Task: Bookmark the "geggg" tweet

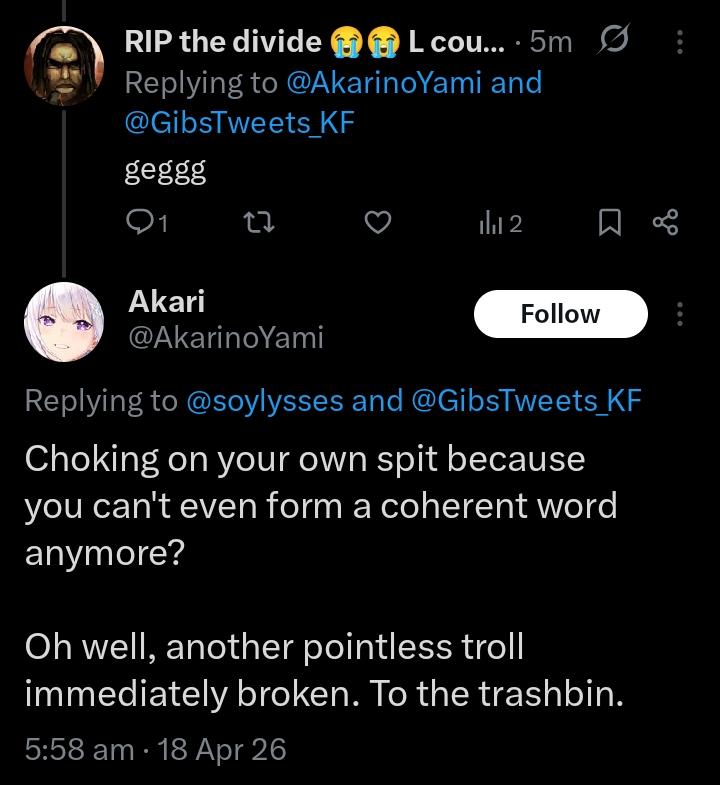Action: coord(609,224)
